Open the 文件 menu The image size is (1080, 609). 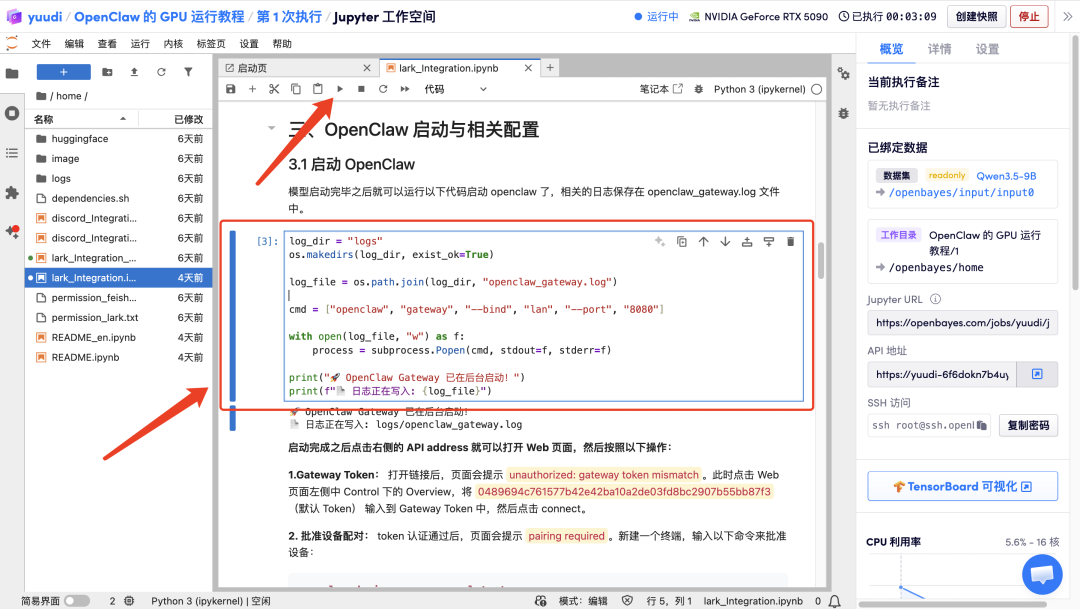(41, 43)
